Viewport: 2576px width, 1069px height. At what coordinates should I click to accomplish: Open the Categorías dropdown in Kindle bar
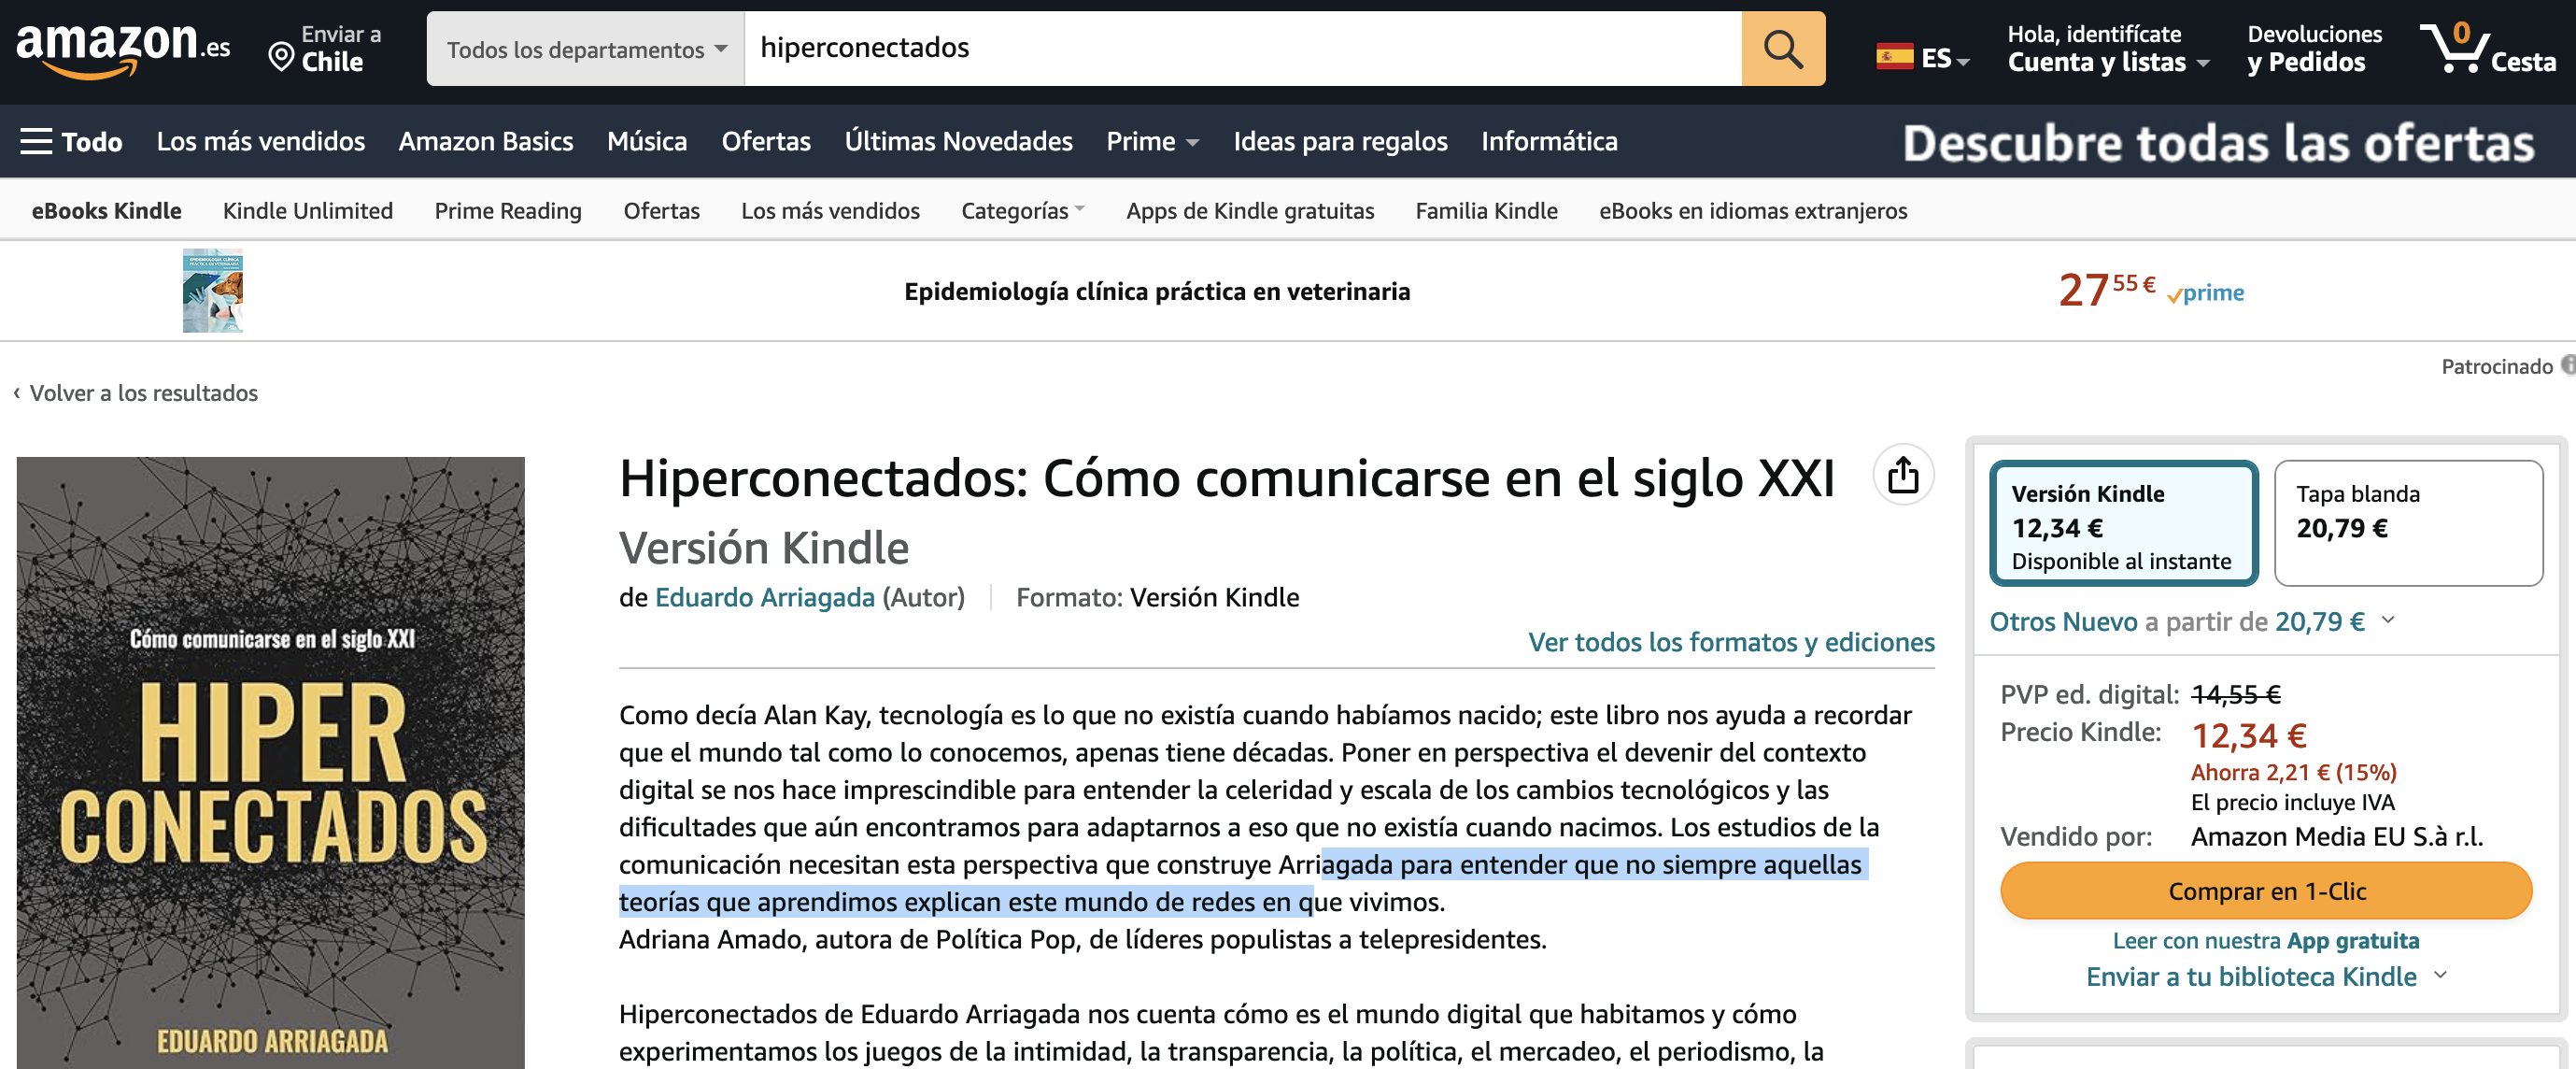(1022, 210)
